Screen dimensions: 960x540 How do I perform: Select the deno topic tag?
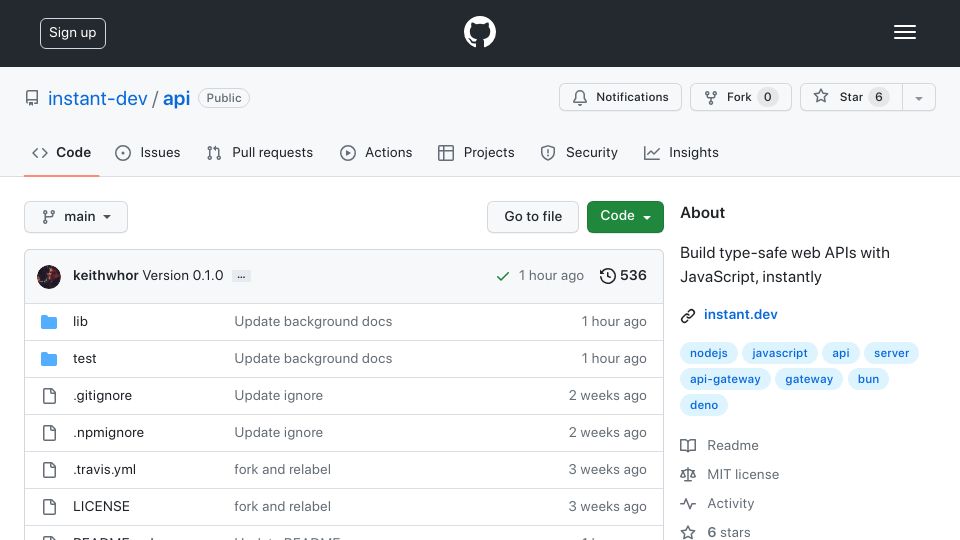click(x=703, y=405)
